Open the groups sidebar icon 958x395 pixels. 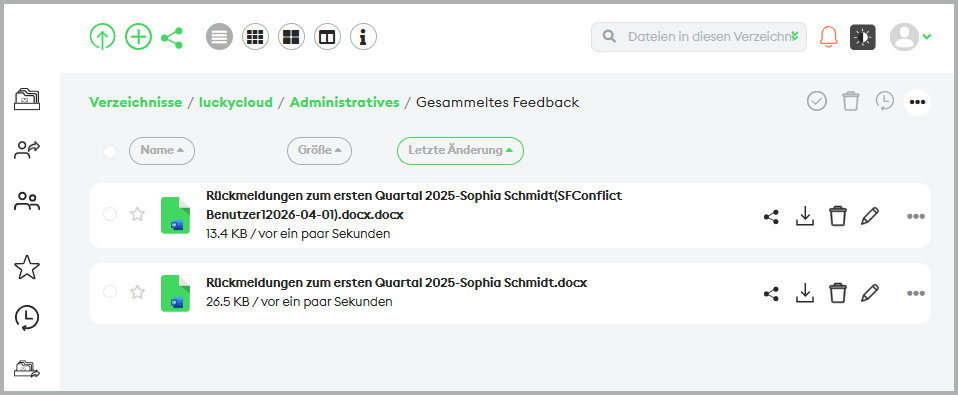point(27,201)
